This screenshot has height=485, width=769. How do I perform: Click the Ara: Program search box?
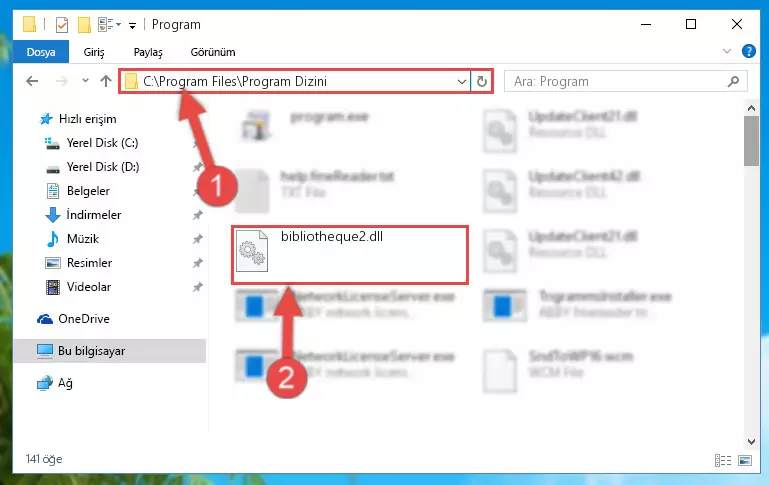[625, 81]
